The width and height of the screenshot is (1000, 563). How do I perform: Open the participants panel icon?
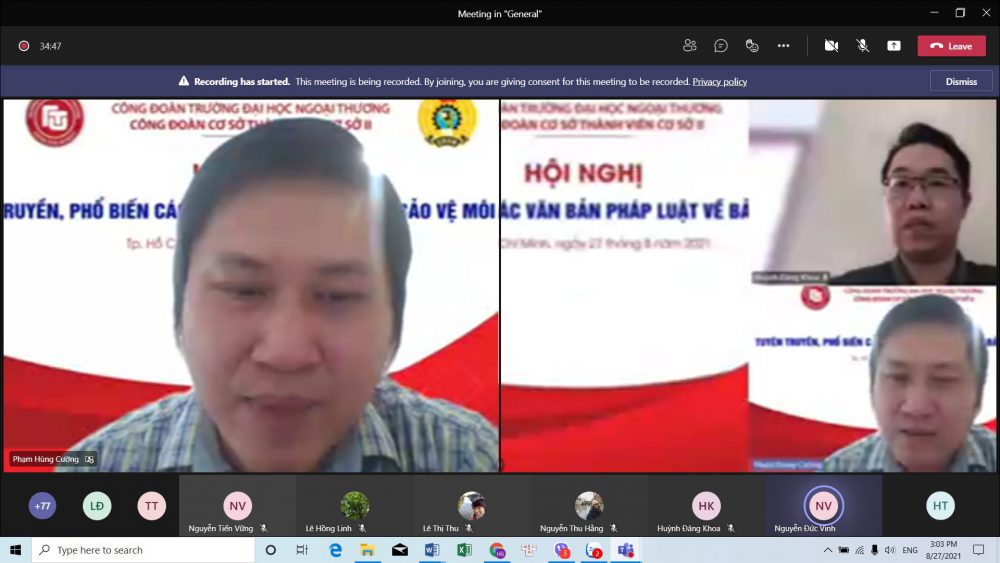click(x=689, y=45)
